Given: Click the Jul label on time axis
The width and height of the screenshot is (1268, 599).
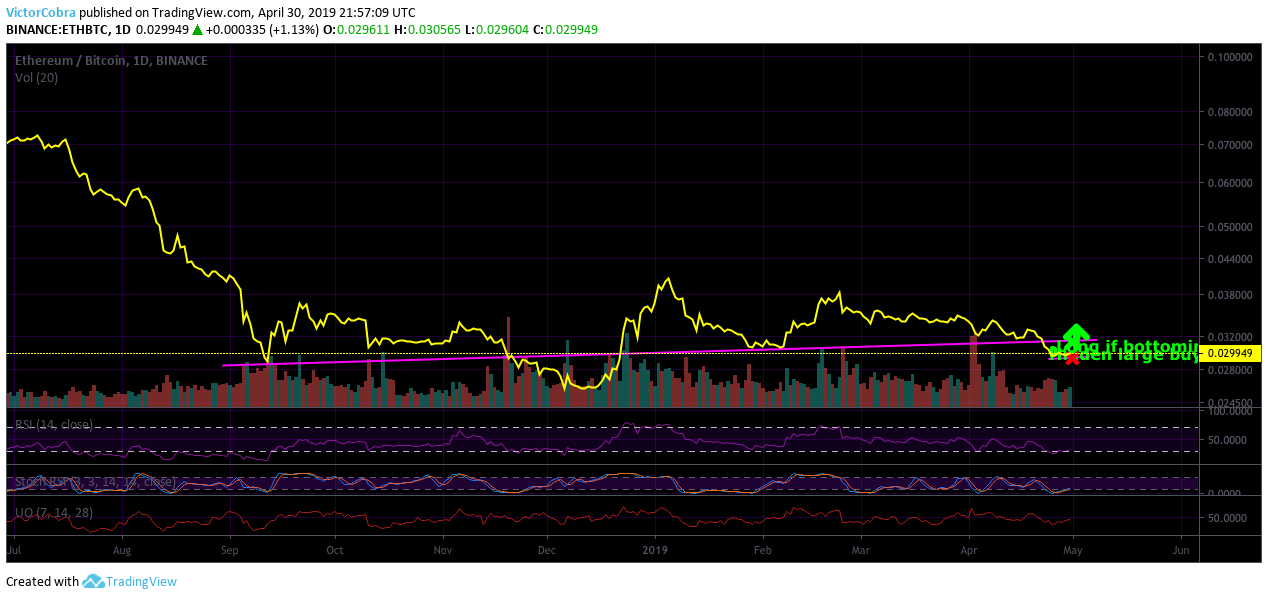Looking at the screenshot, I should tap(14, 550).
